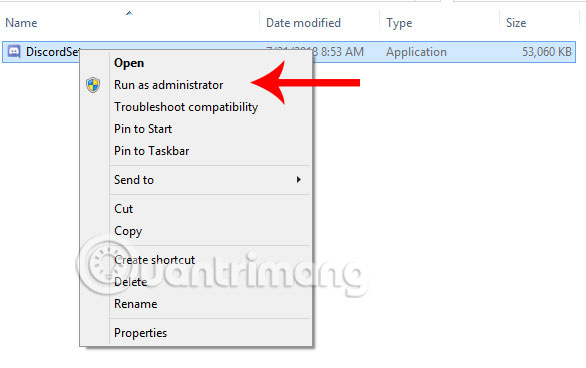Click the sort arrow above the Name column
The image size is (586, 368).
[129, 13]
